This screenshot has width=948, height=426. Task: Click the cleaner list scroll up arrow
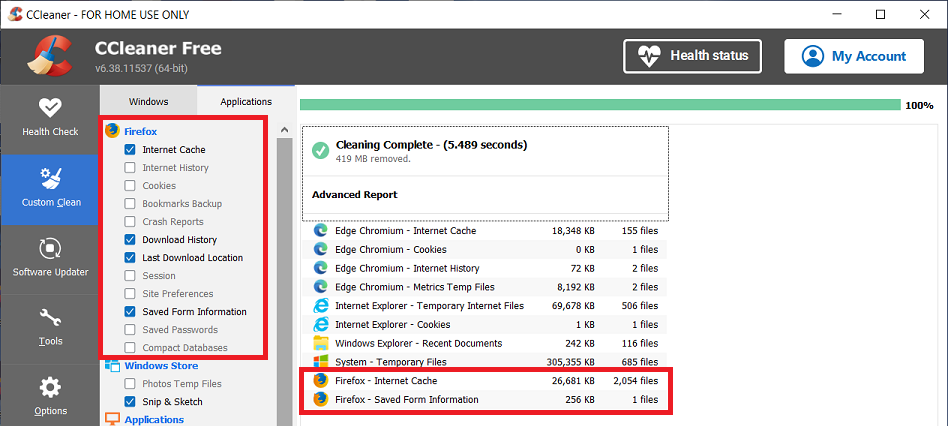pos(283,129)
